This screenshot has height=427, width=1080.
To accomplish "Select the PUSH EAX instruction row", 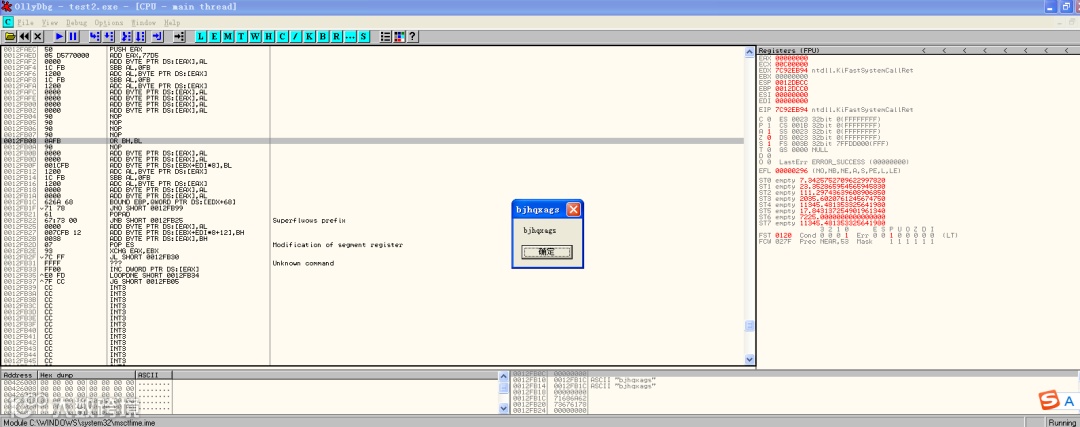I will coord(373,50).
